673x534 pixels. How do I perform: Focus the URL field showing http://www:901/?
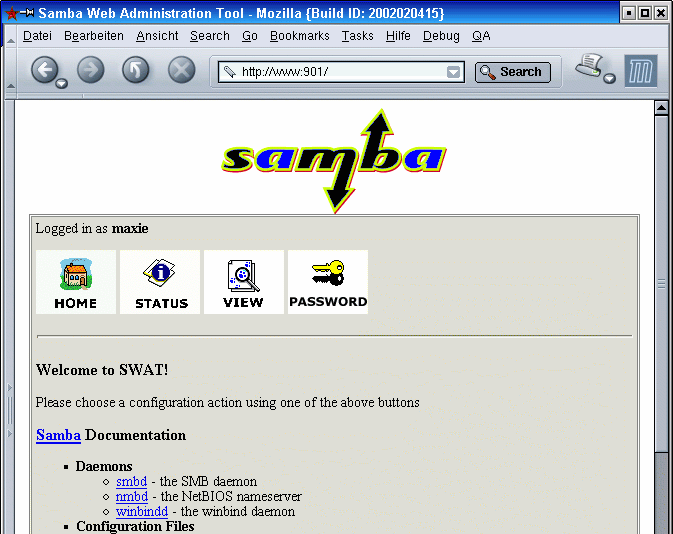tap(341, 72)
